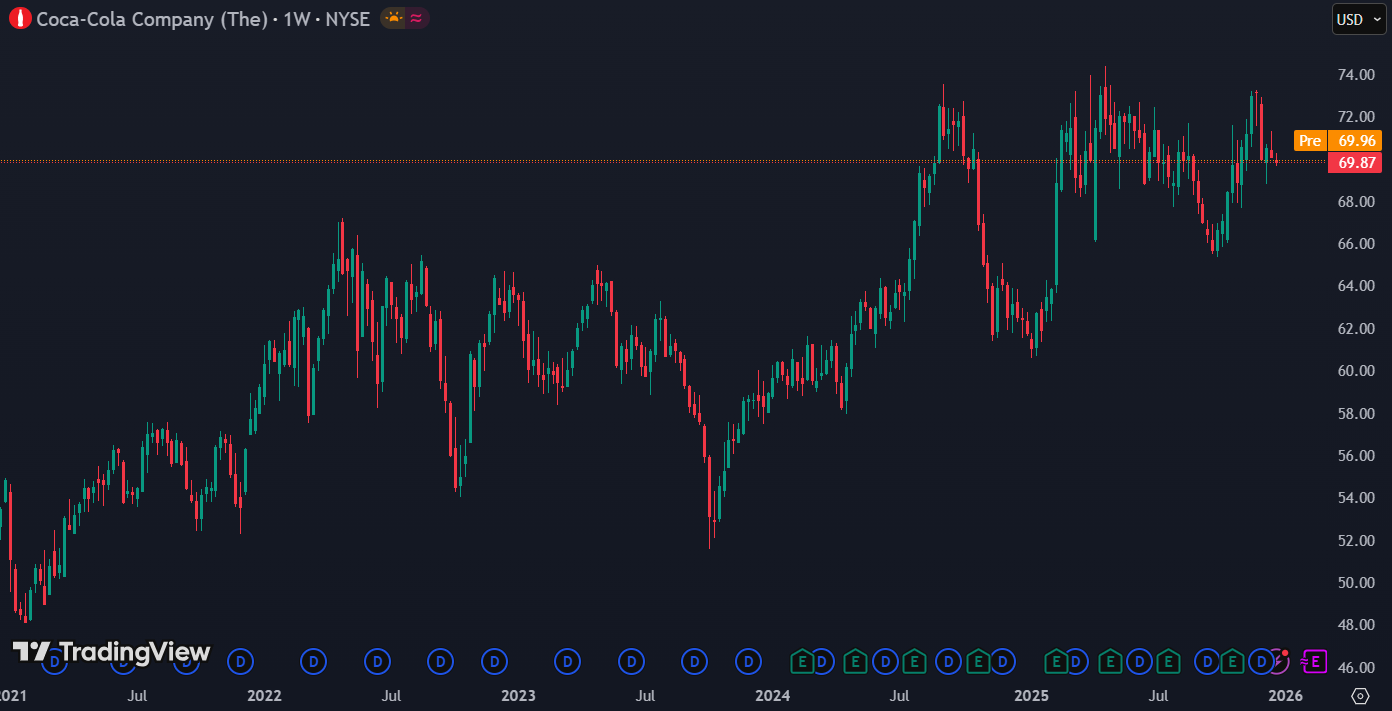Image resolution: width=1392 pixels, height=711 pixels.
Task: Click the dividend D marker nearest the 2022 label
Action: (x=239, y=661)
